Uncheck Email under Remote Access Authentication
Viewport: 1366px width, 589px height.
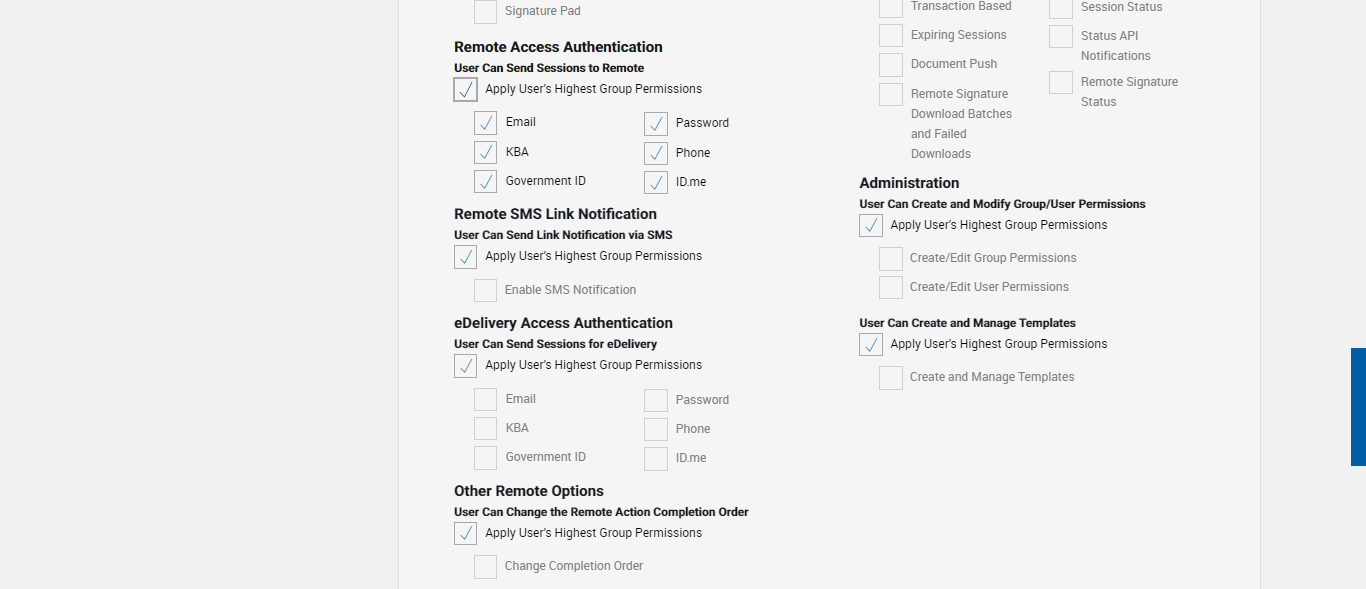pyautogui.click(x=486, y=123)
